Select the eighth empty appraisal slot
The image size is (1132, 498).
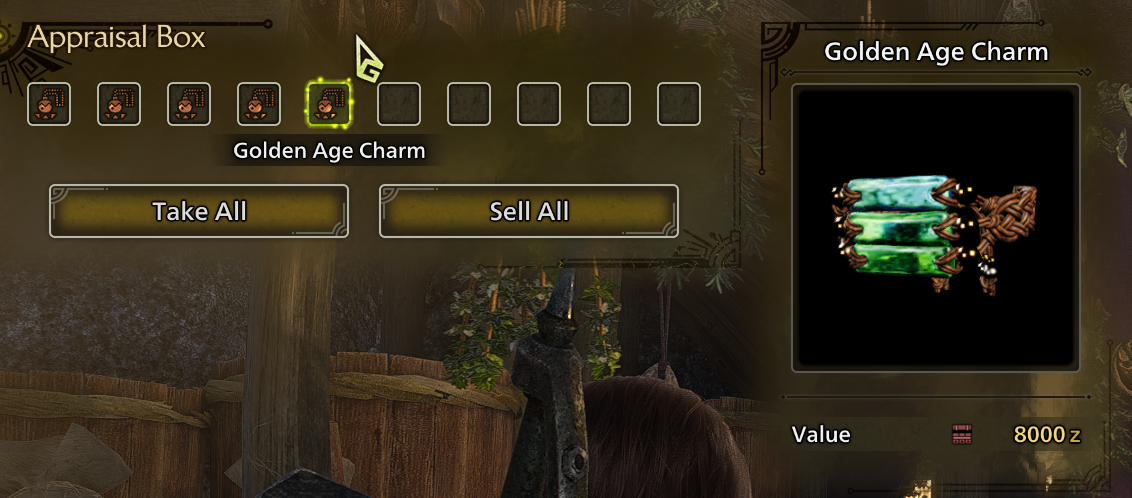click(x=539, y=104)
